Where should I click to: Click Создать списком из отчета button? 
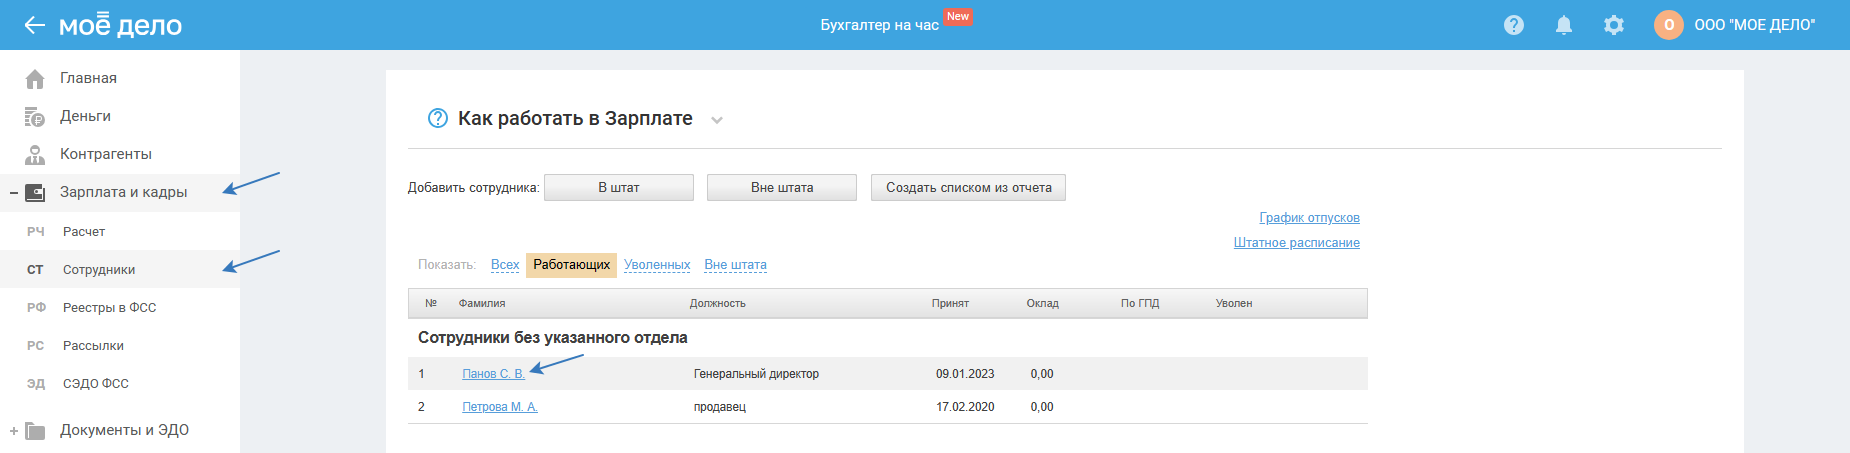(x=968, y=188)
